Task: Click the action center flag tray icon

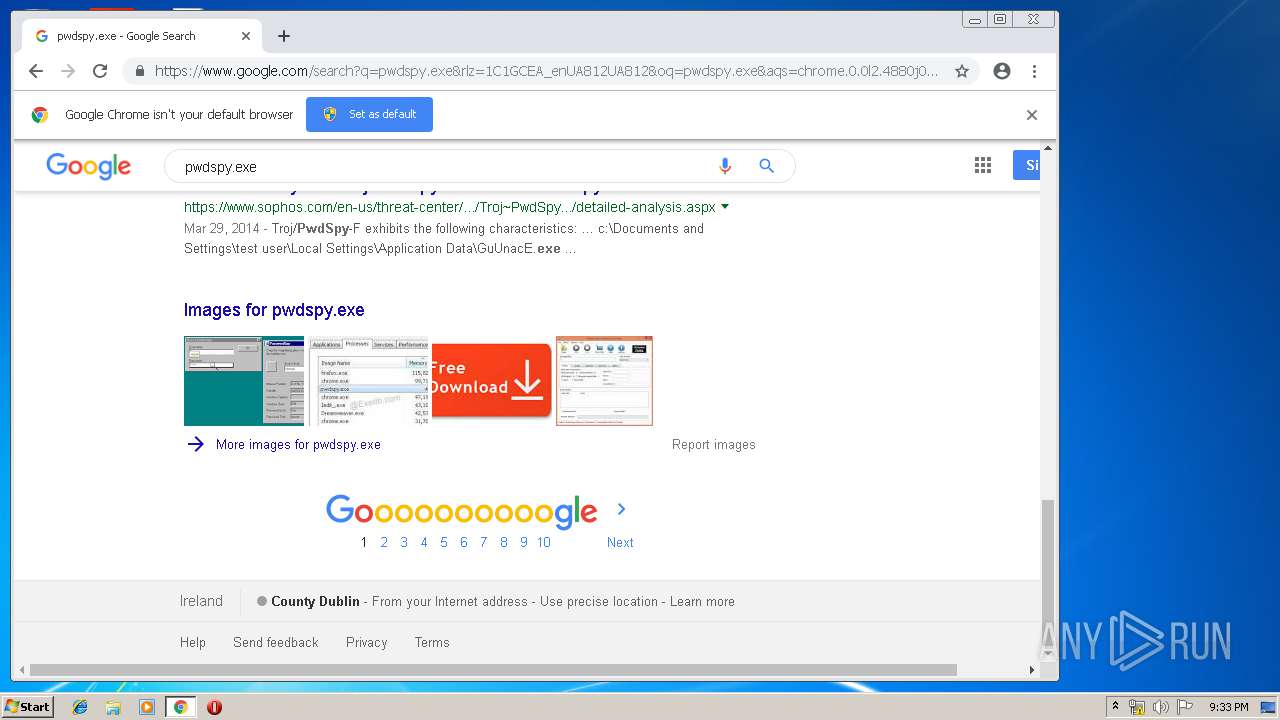Action: click(x=1185, y=707)
